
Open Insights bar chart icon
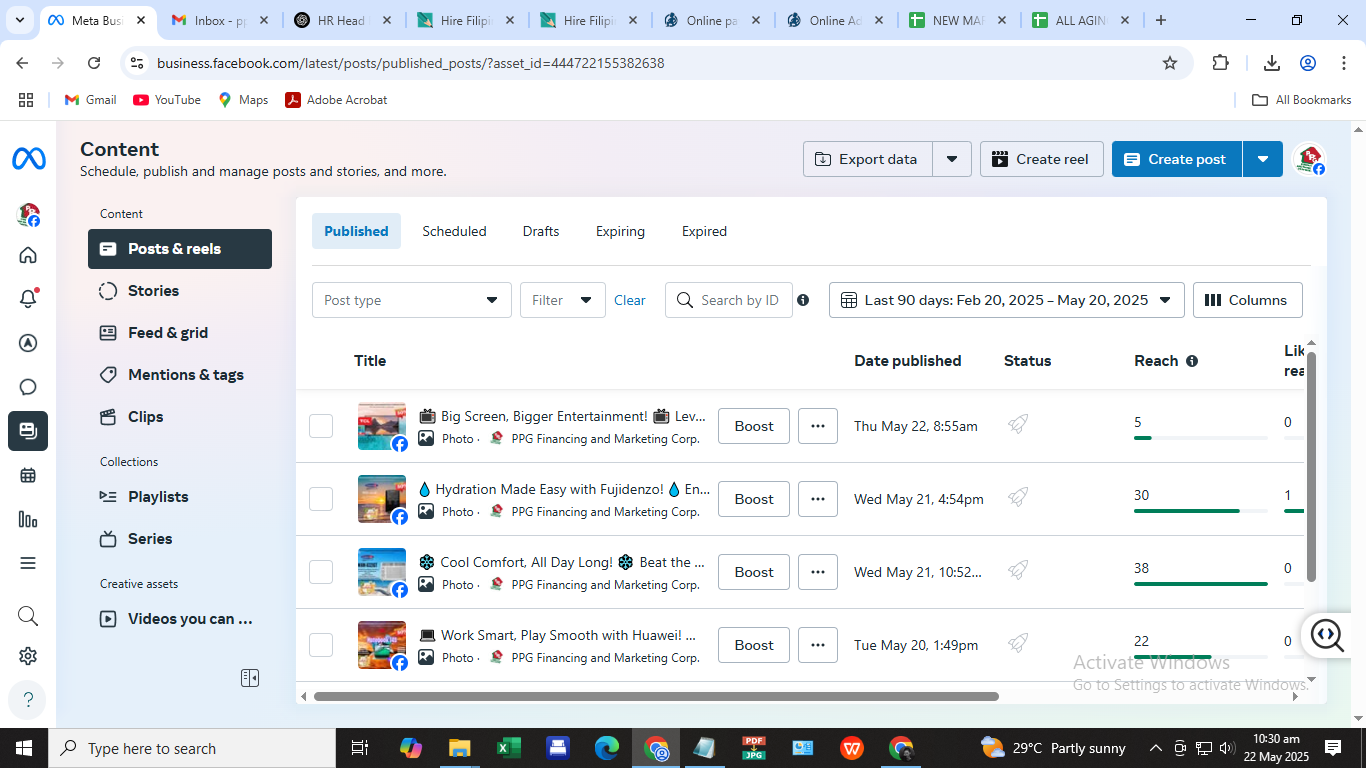tap(28, 519)
